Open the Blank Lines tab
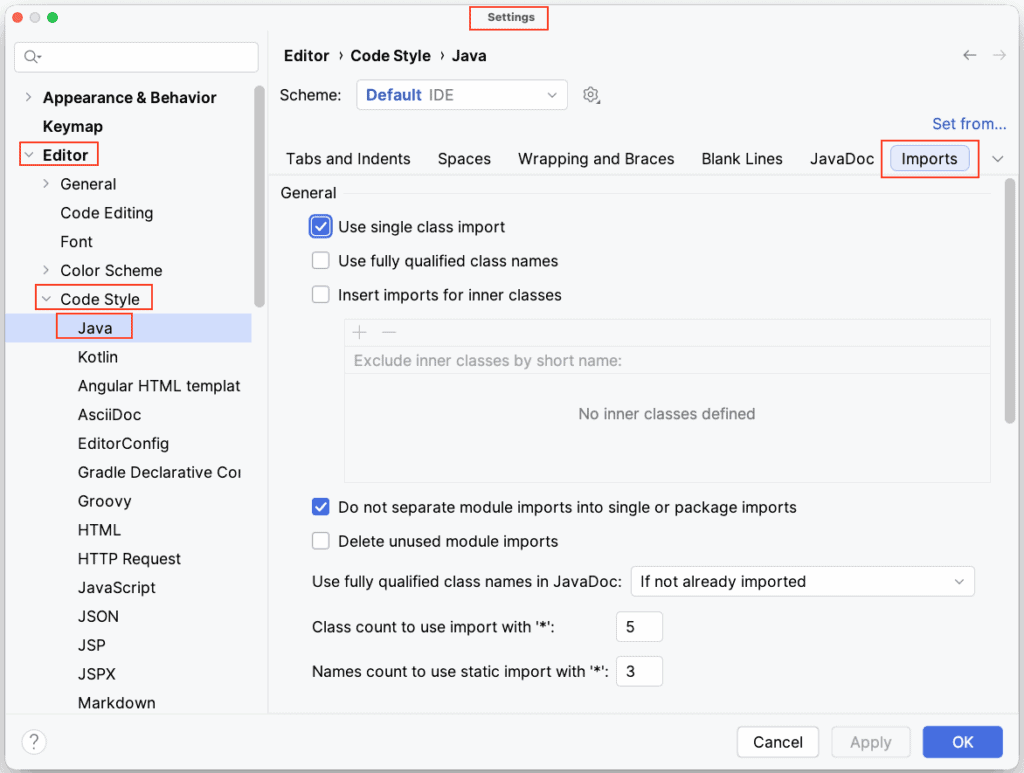Screen dimensions: 1024x773 click(x=742, y=159)
